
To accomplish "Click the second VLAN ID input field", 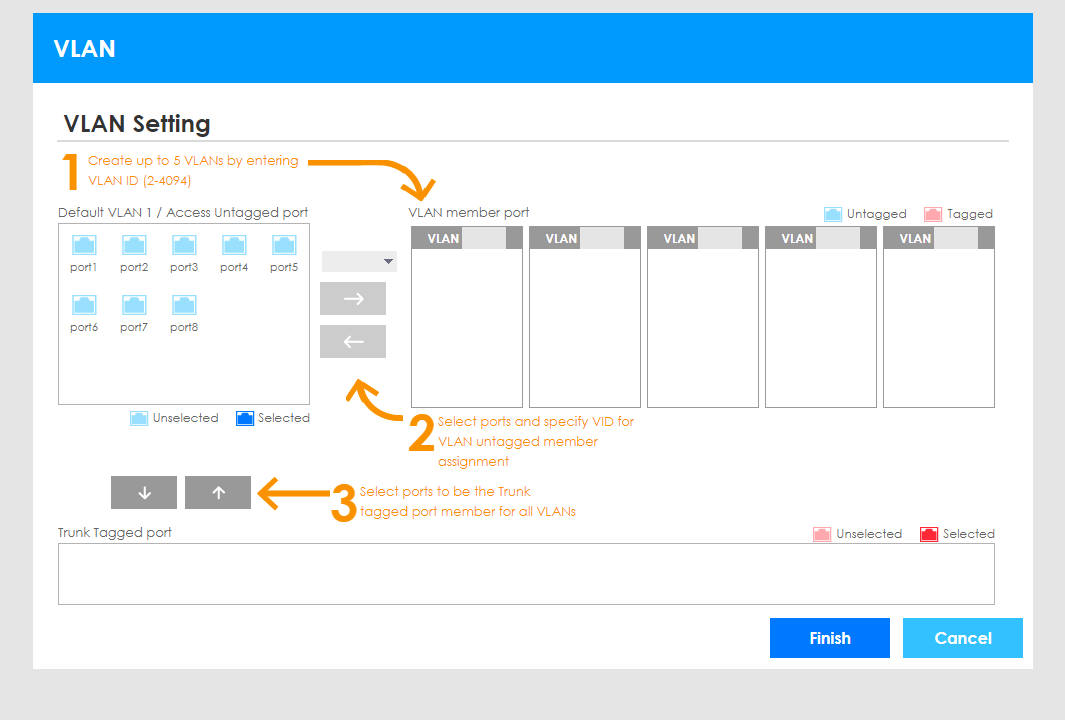I will point(602,238).
